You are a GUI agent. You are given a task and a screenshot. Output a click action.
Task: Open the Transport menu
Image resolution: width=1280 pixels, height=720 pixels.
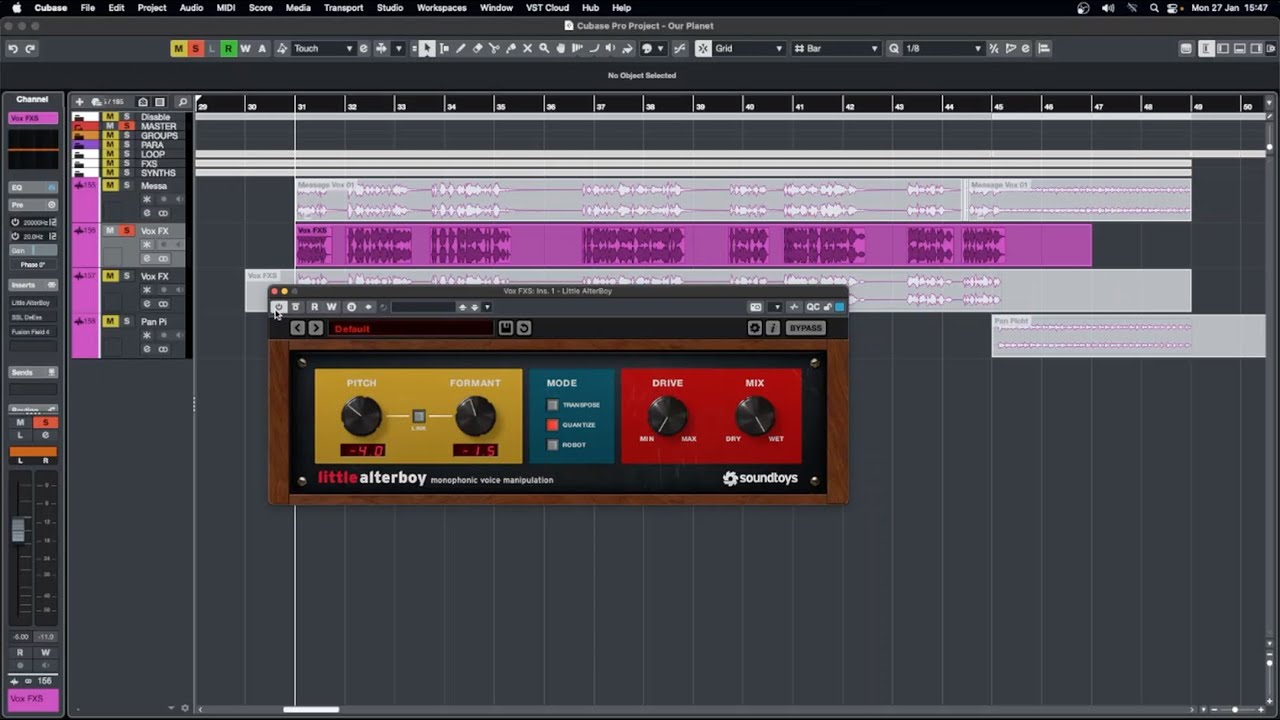click(x=343, y=8)
